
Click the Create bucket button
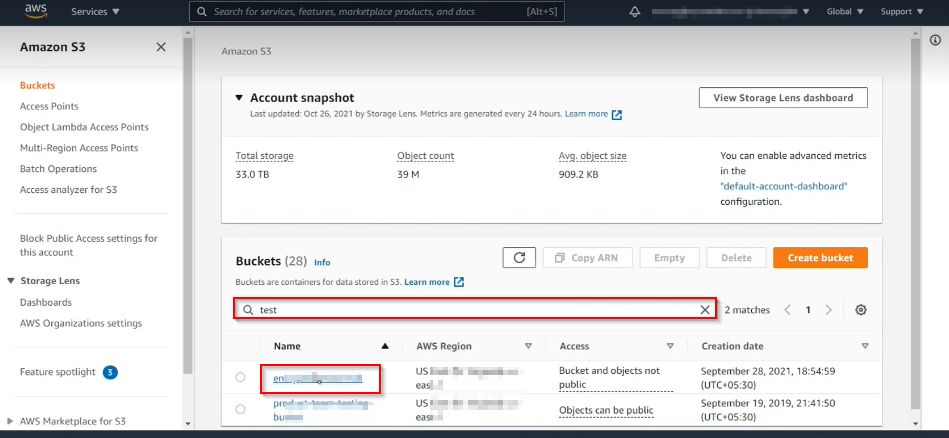820,258
